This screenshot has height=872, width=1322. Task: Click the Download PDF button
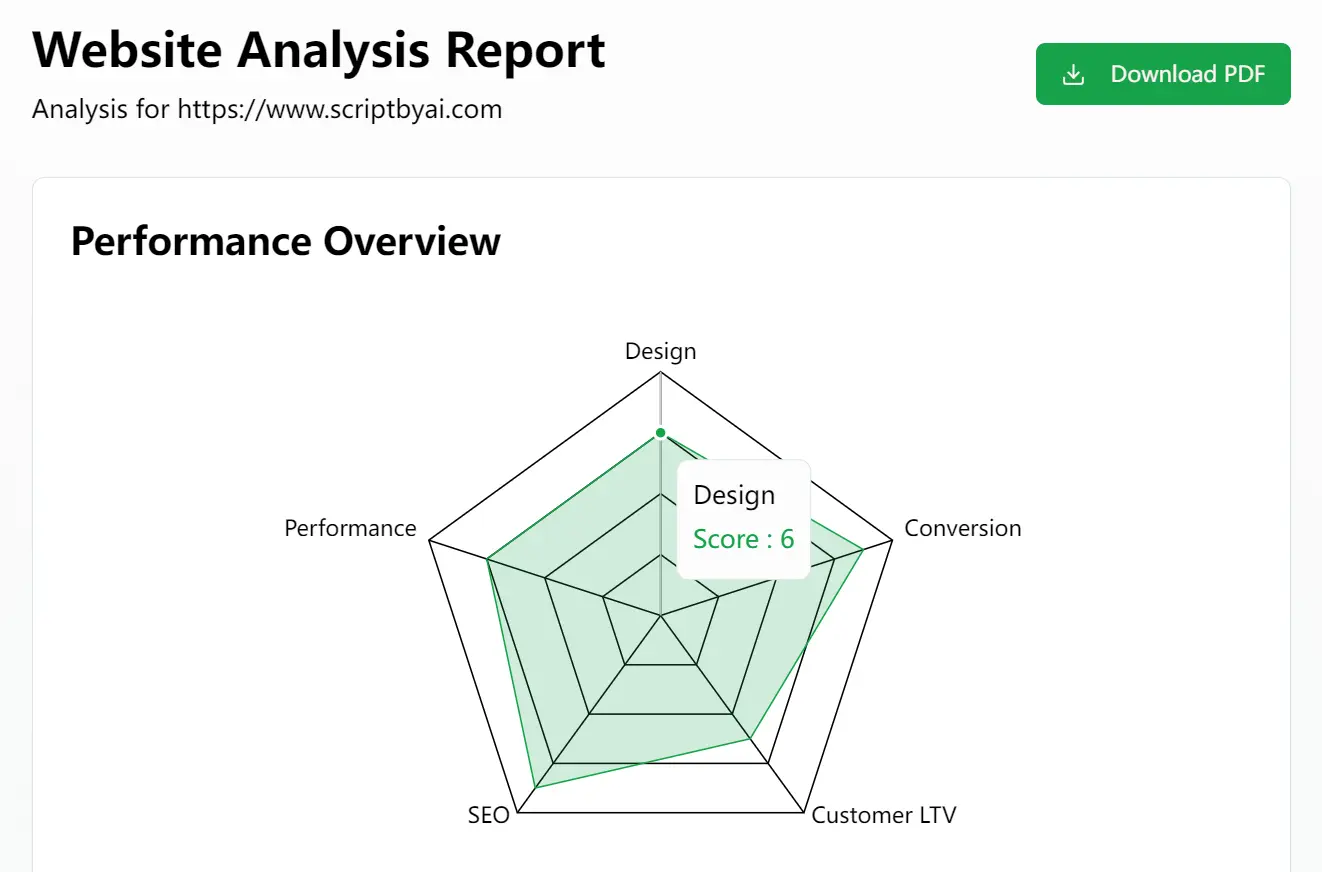[x=1163, y=74]
